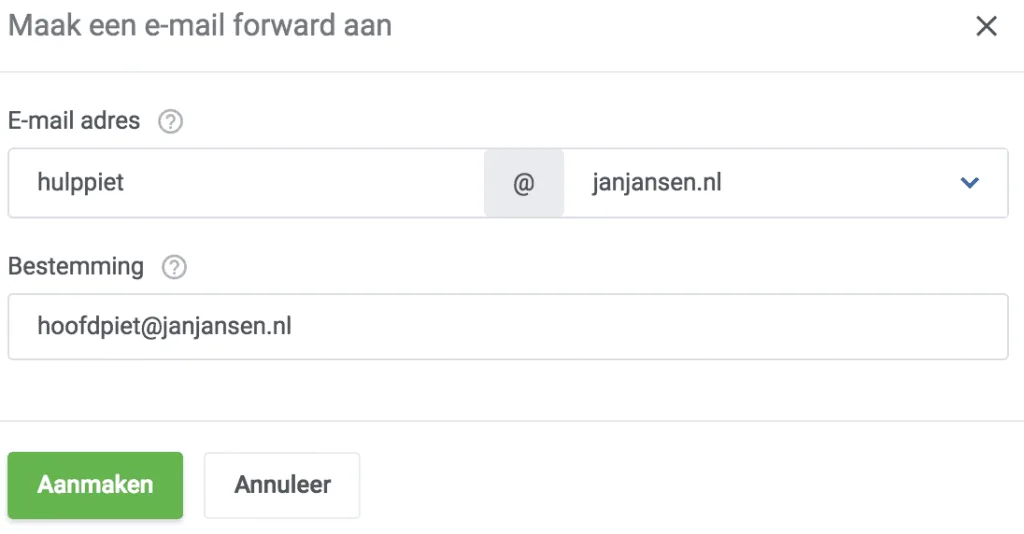Place cursor after the word hulppiet

point(125,183)
